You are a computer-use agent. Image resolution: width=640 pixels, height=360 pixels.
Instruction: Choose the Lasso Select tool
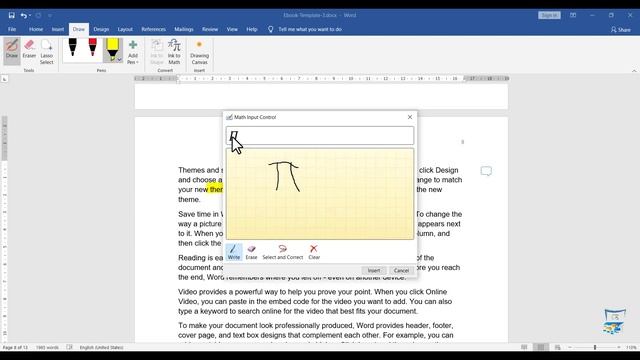pyautogui.click(x=47, y=51)
